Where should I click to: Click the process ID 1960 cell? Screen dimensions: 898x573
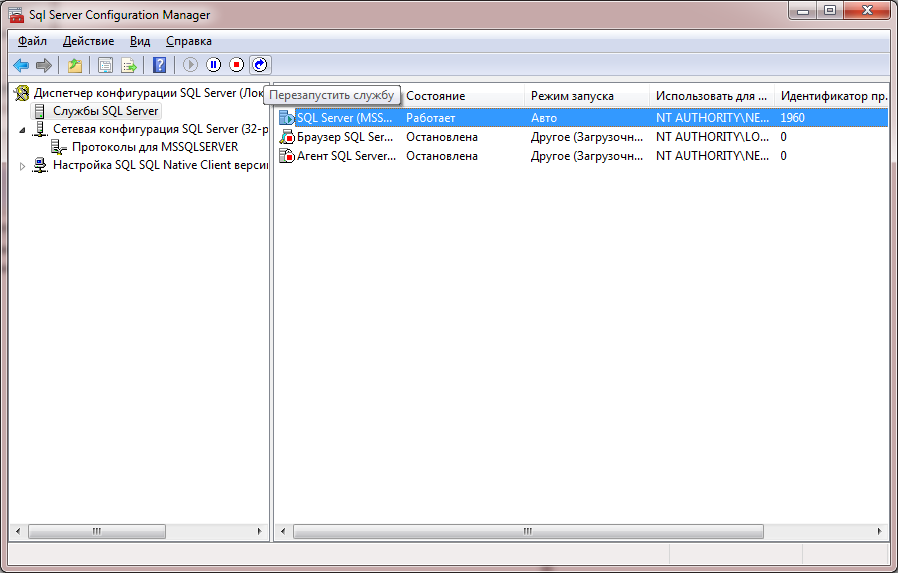click(x=792, y=118)
